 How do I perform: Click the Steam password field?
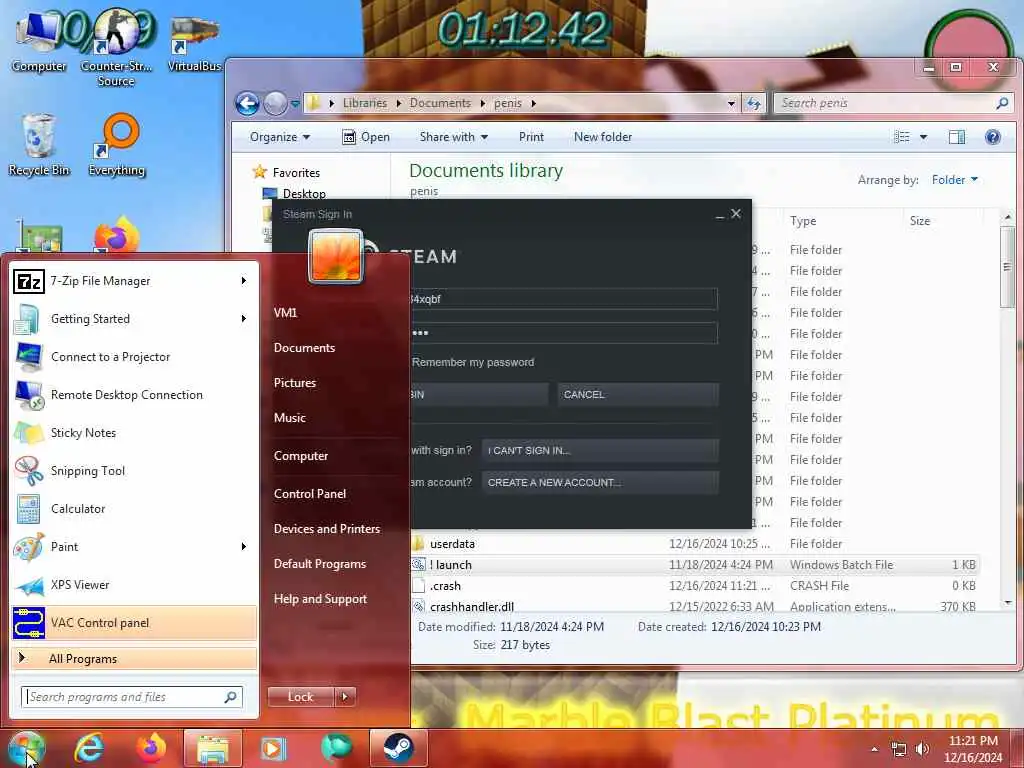click(x=564, y=332)
